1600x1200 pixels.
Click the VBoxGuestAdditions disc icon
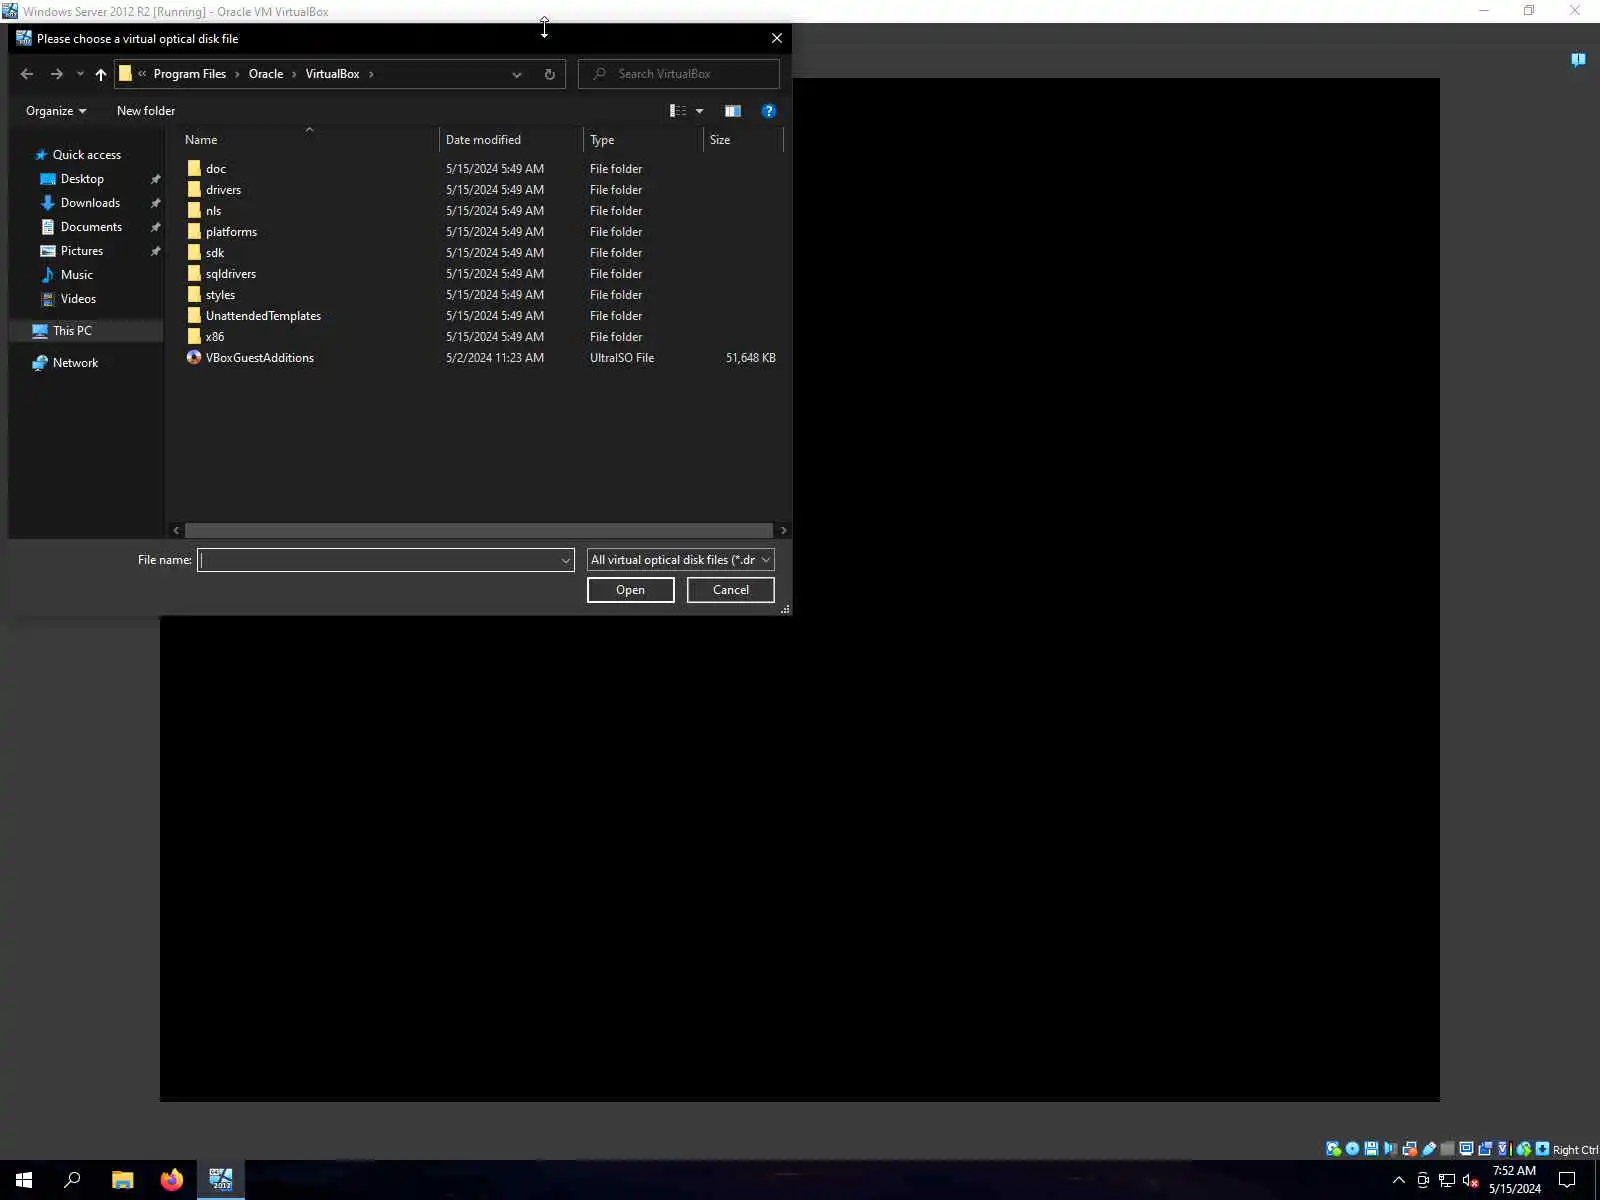coord(194,357)
